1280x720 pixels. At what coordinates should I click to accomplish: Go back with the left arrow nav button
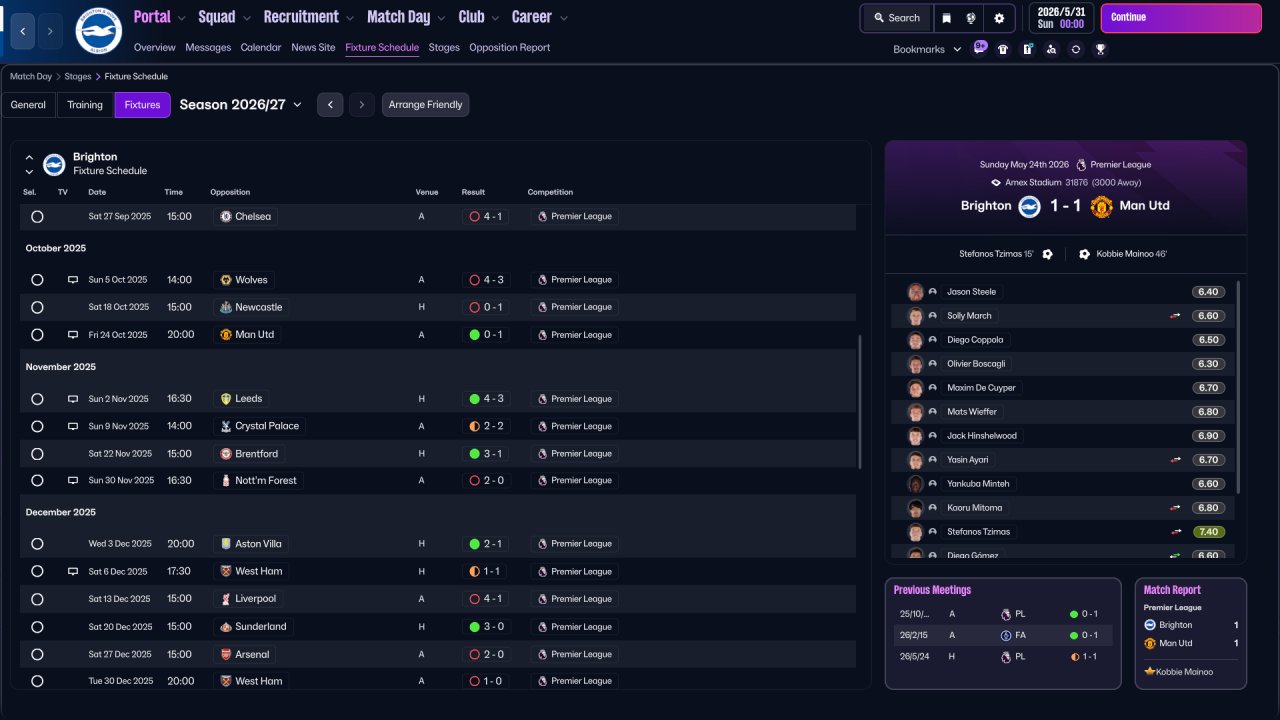(x=23, y=31)
